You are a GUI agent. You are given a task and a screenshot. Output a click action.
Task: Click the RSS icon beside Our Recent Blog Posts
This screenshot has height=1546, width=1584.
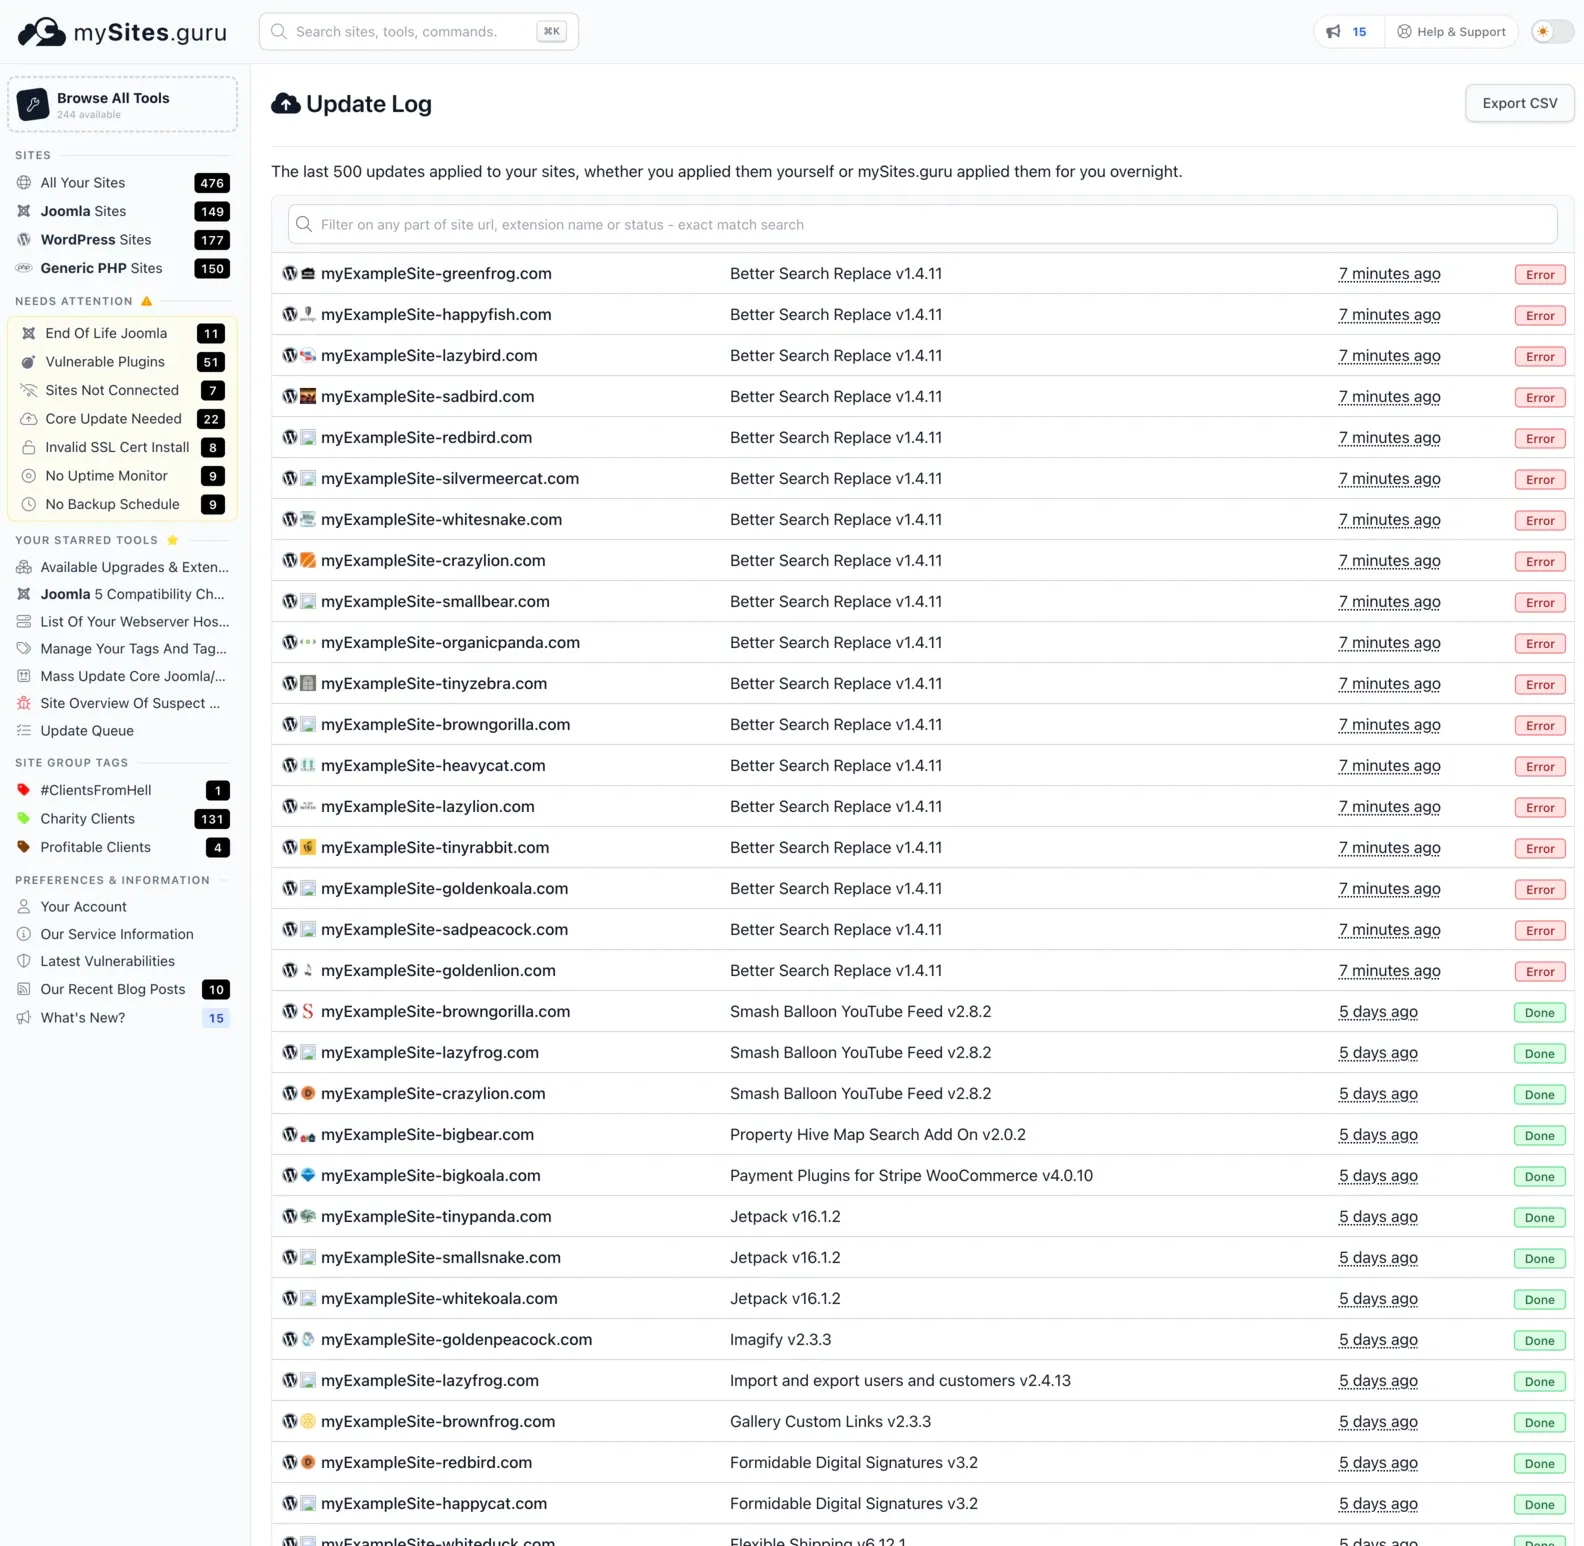24,989
